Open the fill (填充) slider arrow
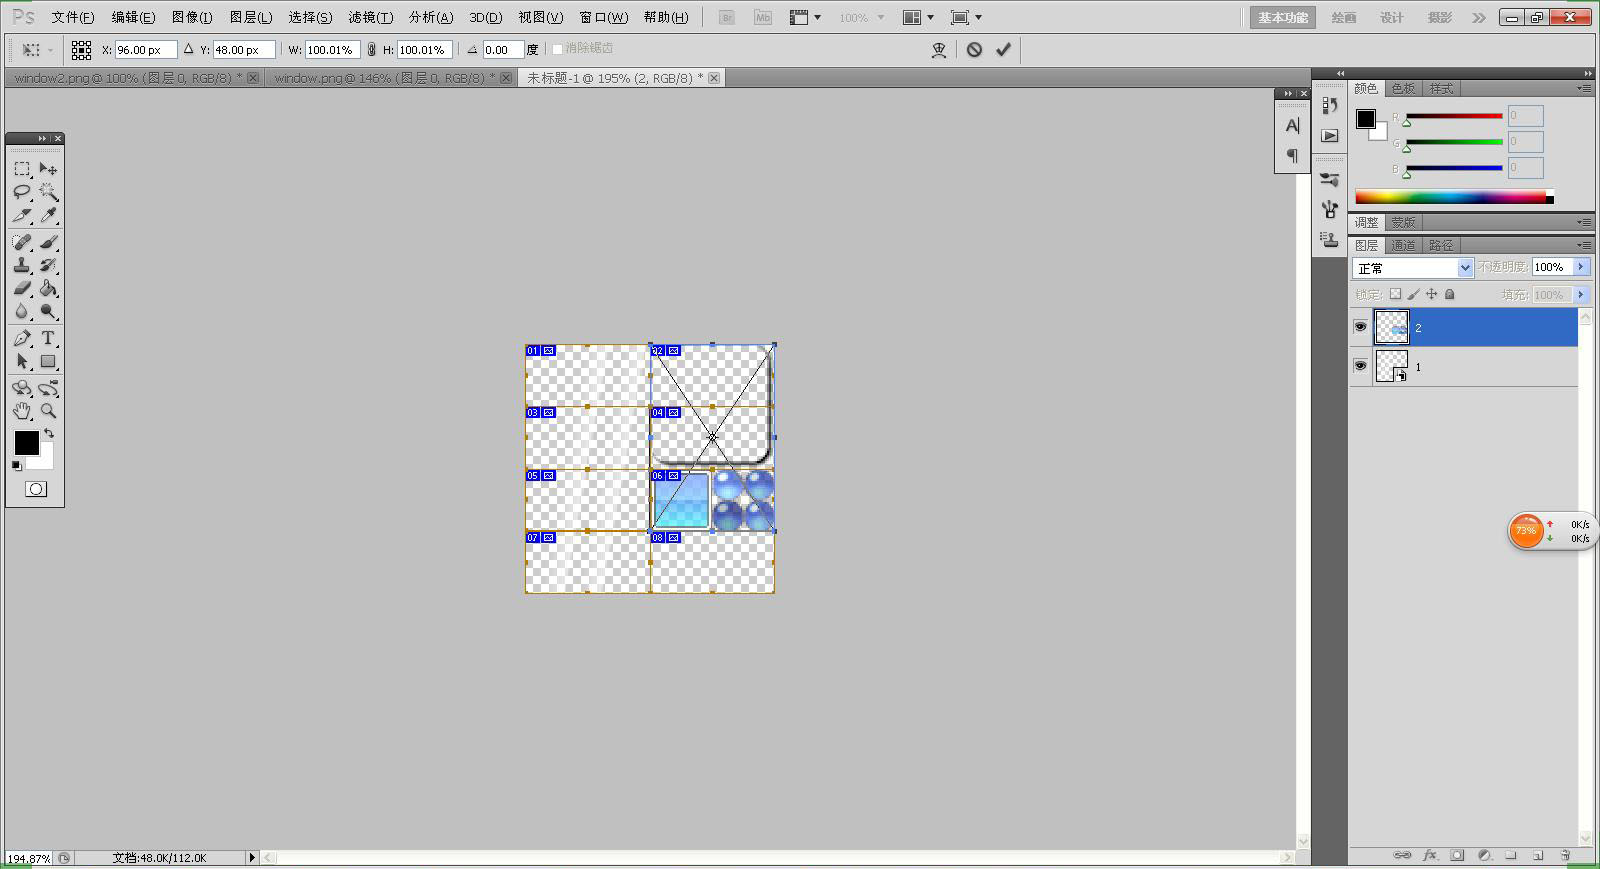This screenshot has width=1600, height=869. (x=1581, y=295)
